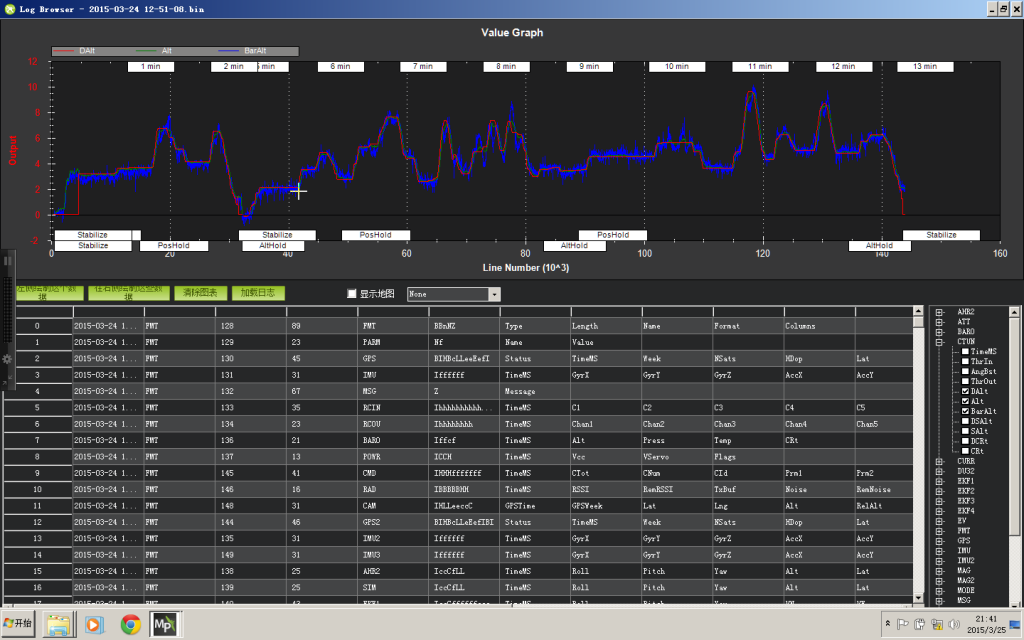The height and width of the screenshot is (640, 1024).
Task: Select row header 10 in the table
Action: tap(37, 489)
